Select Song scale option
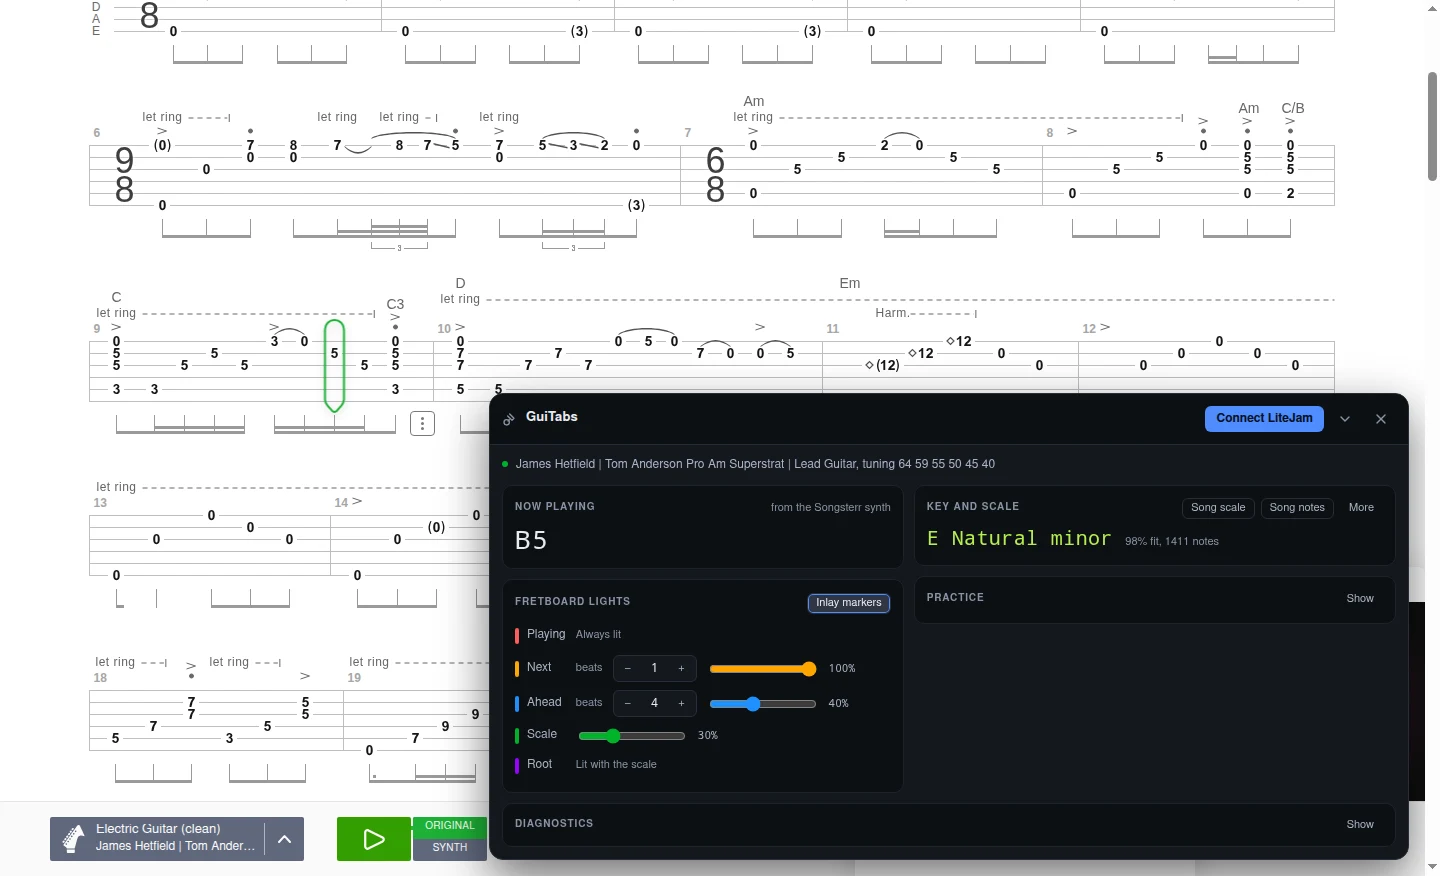 1218,508
